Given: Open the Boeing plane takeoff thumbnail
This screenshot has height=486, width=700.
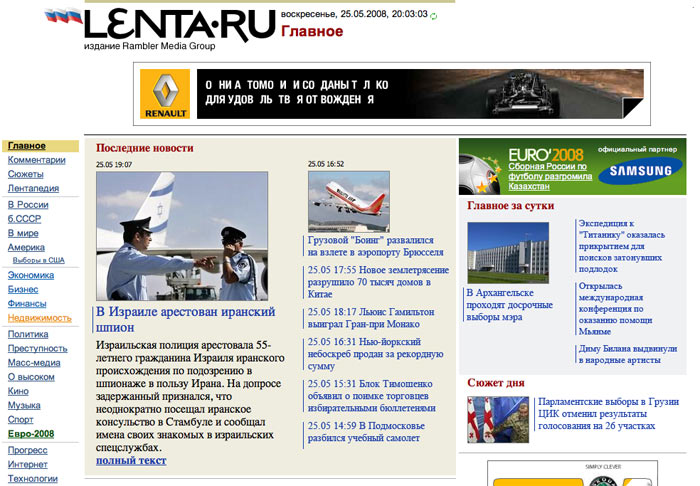Looking at the screenshot, I should tap(348, 201).
